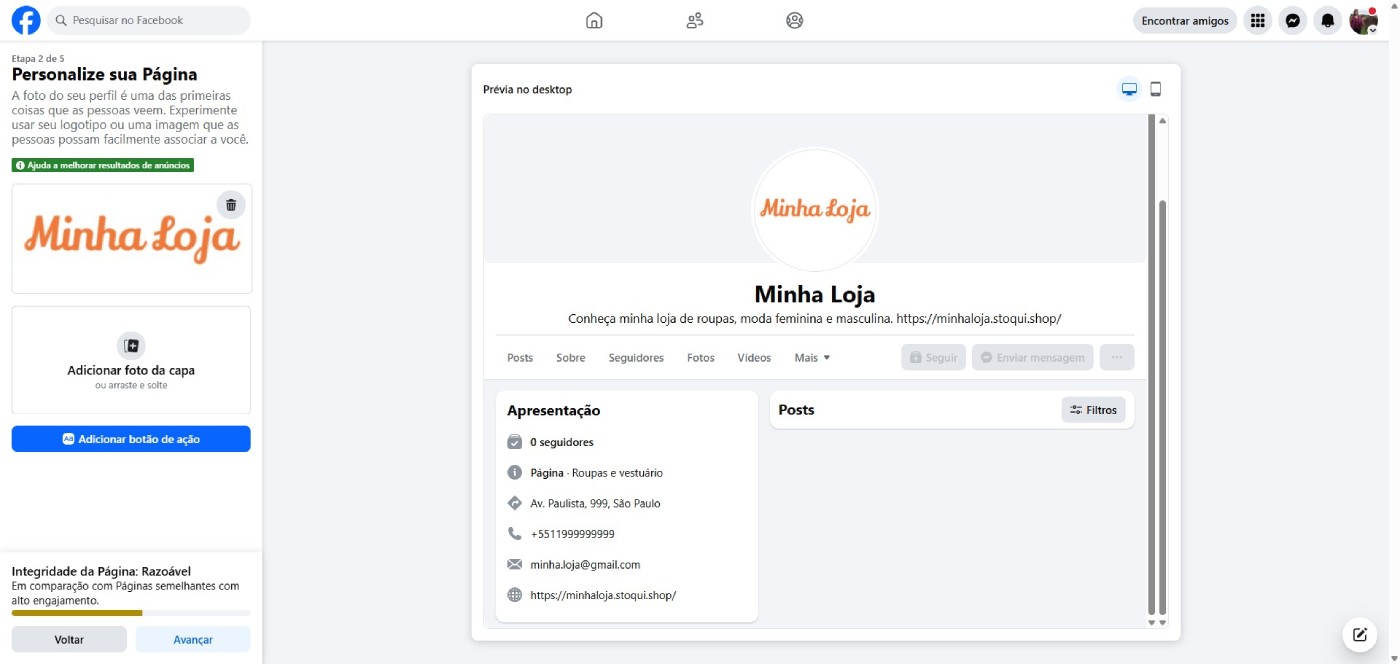Image resolution: width=1400 pixels, height=664 pixels.
Task: Open Messenger chat icon
Action: tap(1293, 20)
